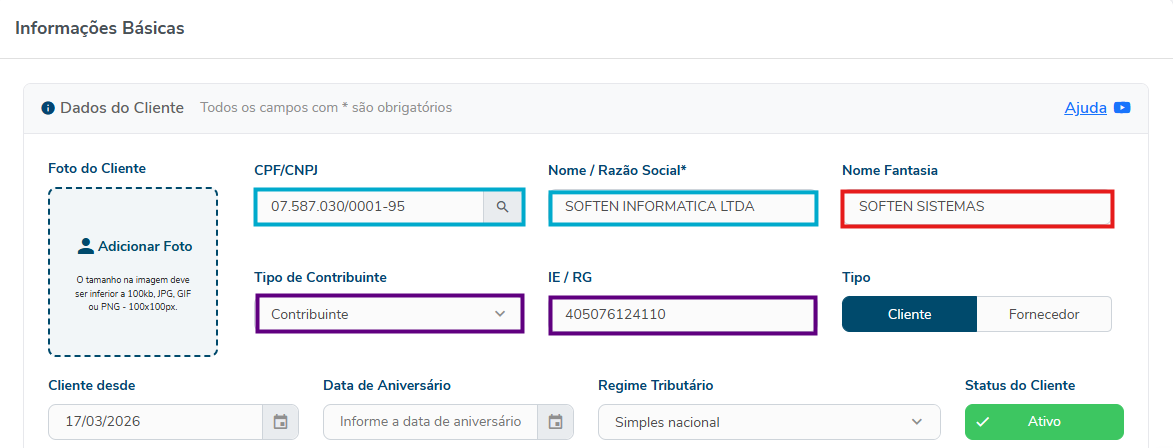
Task: Click into the IE / RG field
Action: click(x=682, y=314)
